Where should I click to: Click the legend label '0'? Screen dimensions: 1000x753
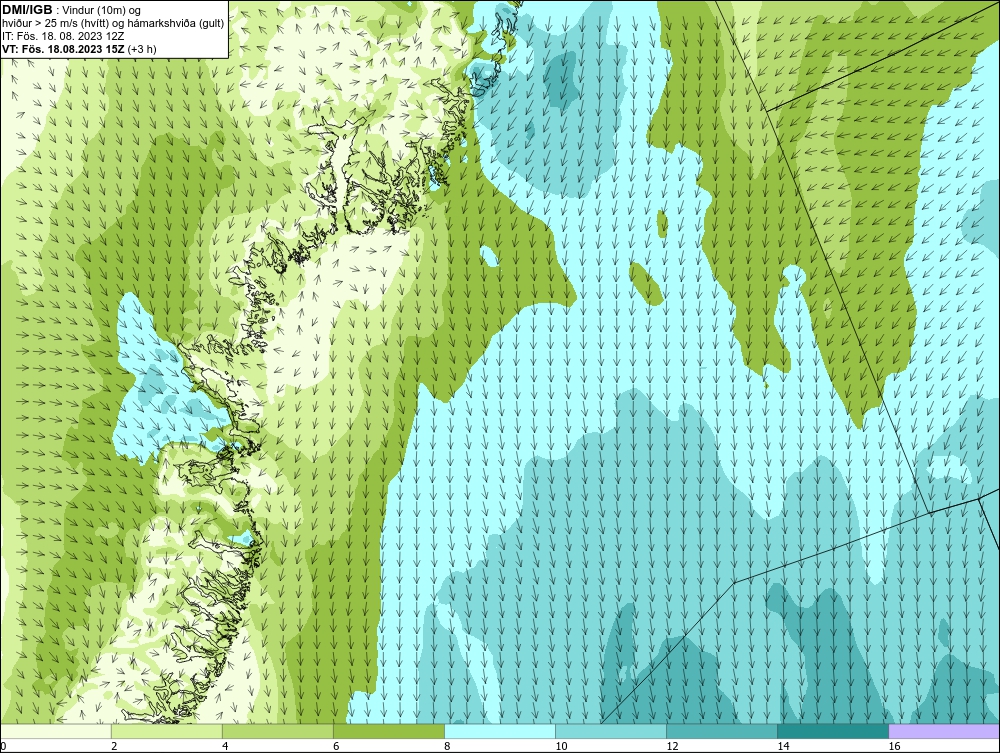tap(3, 746)
